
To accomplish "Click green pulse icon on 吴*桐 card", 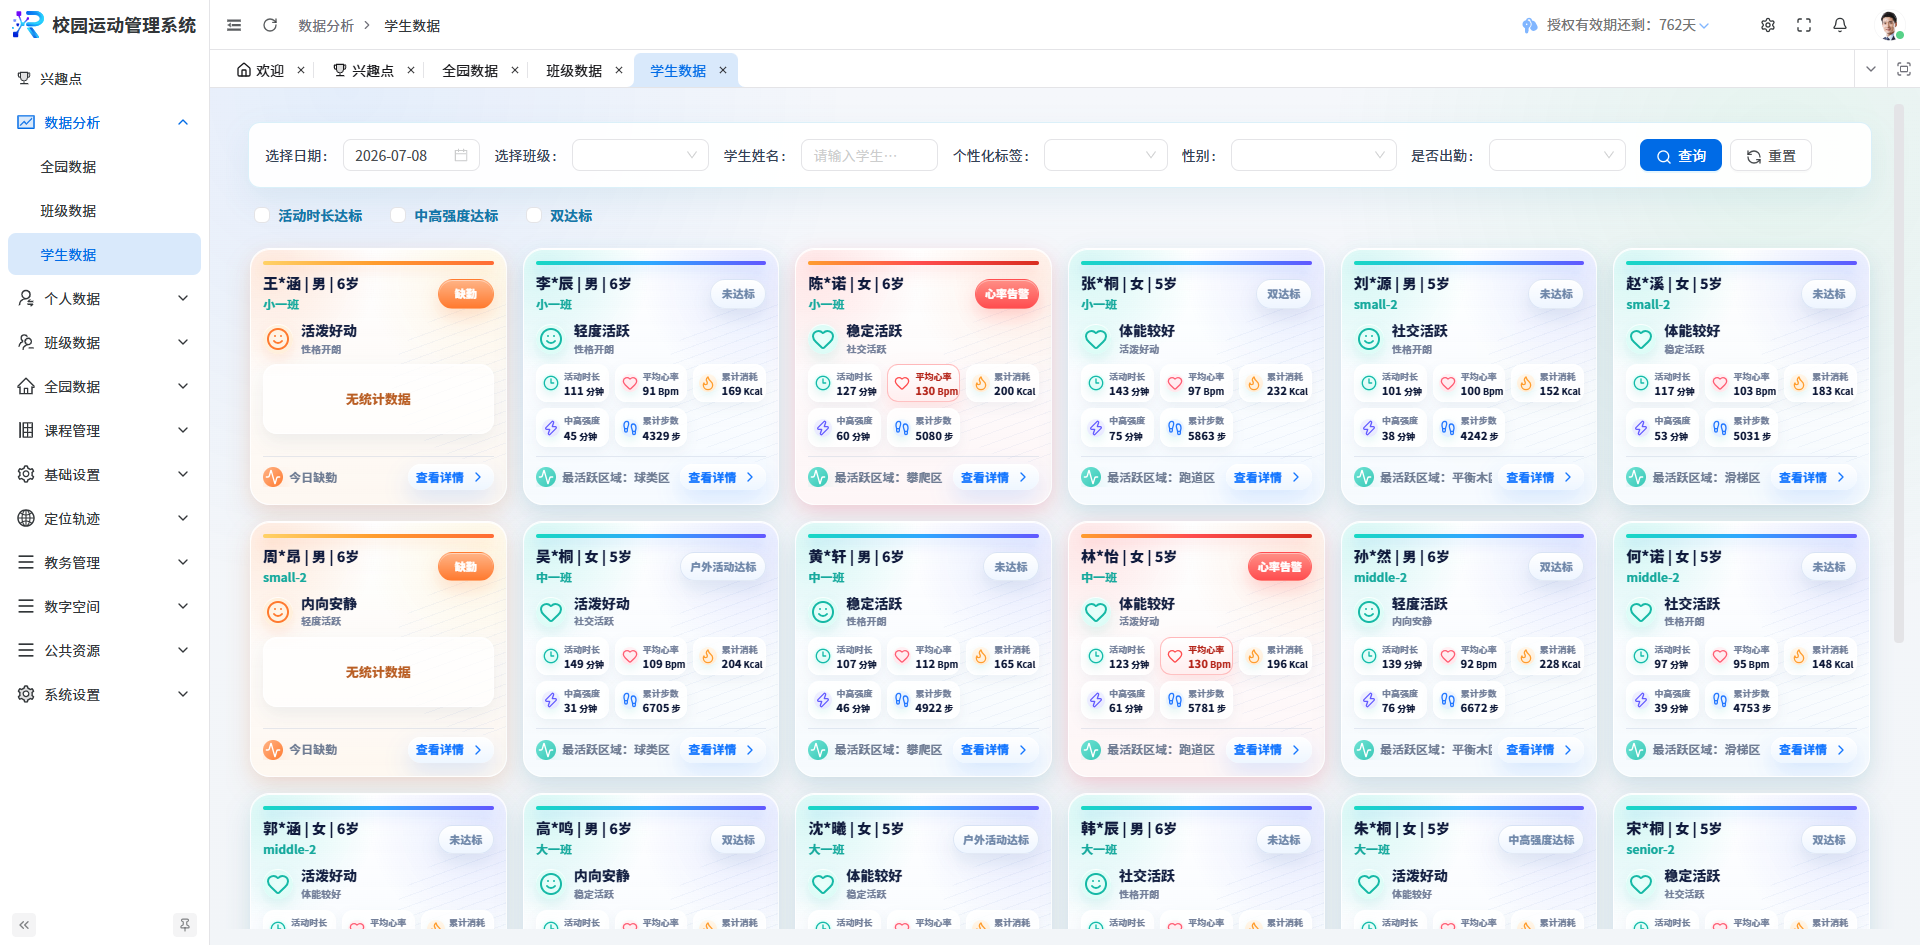I will click(546, 750).
